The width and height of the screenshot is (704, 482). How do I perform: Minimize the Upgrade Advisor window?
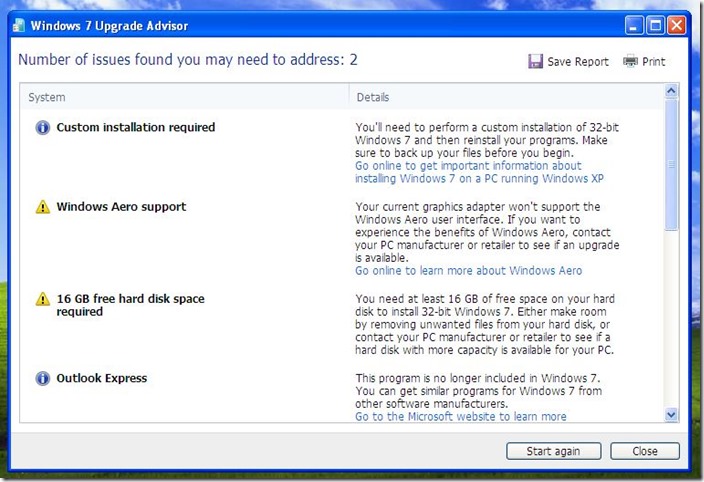634,26
